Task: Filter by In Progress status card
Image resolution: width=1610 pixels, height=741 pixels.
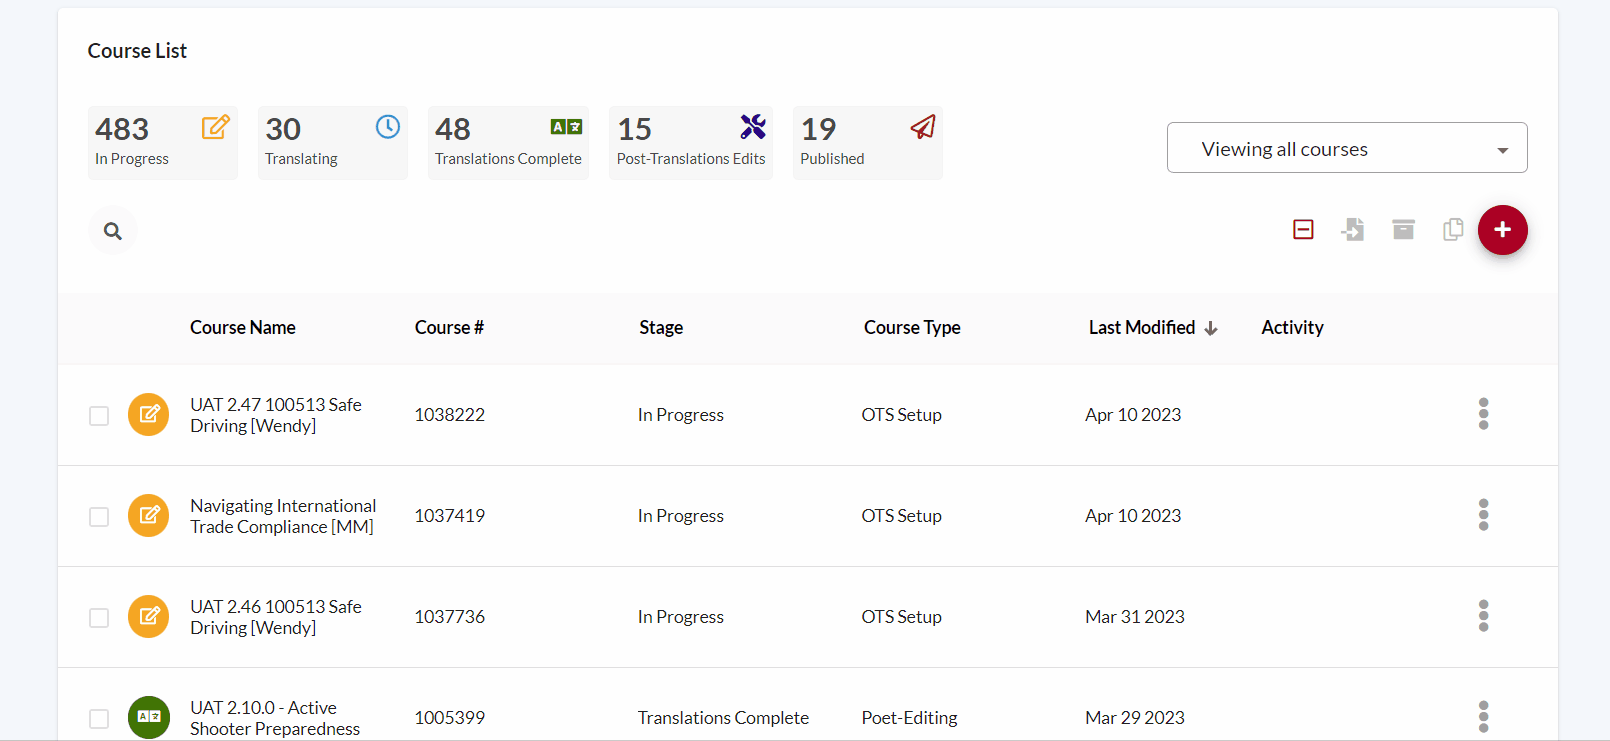Action: (x=162, y=143)
